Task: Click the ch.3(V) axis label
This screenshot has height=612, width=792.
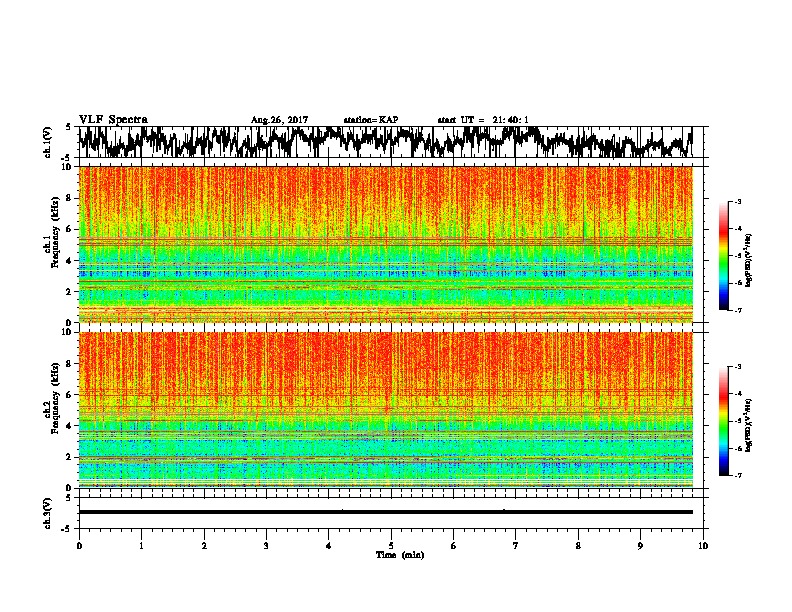Action: [x=48, y=513]
